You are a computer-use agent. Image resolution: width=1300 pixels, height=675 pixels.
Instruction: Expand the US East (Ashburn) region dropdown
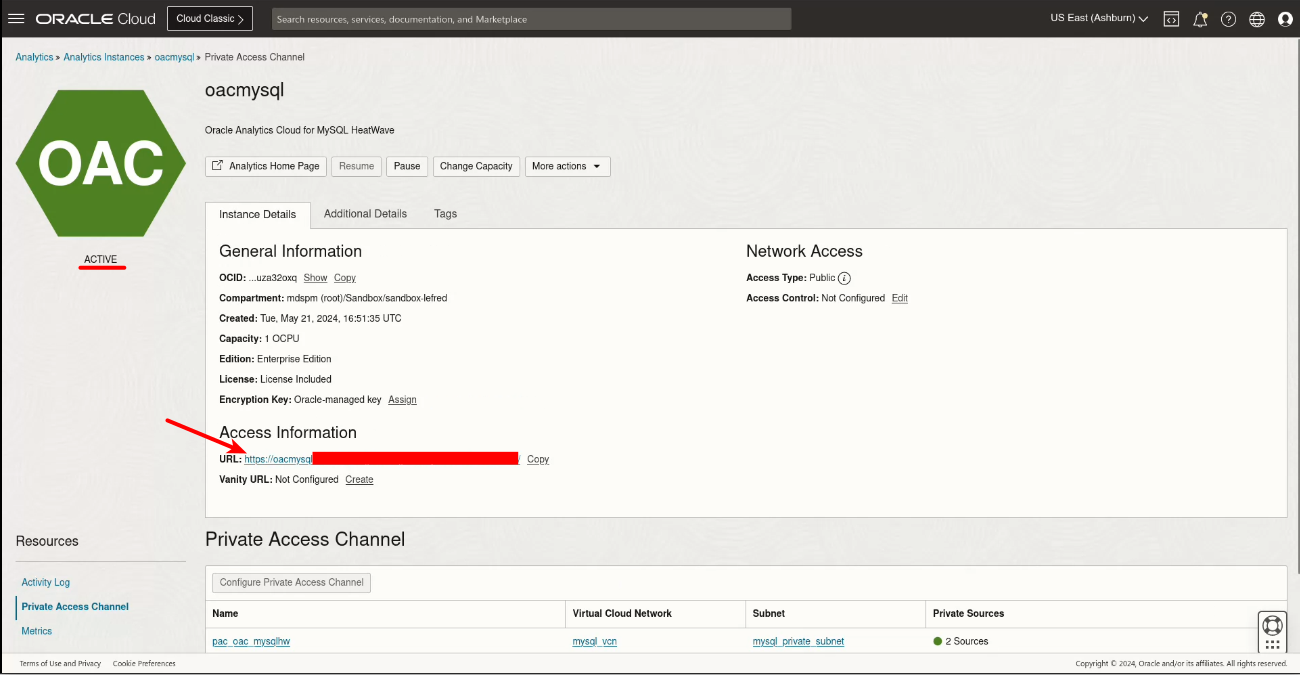pos(1098,19)
